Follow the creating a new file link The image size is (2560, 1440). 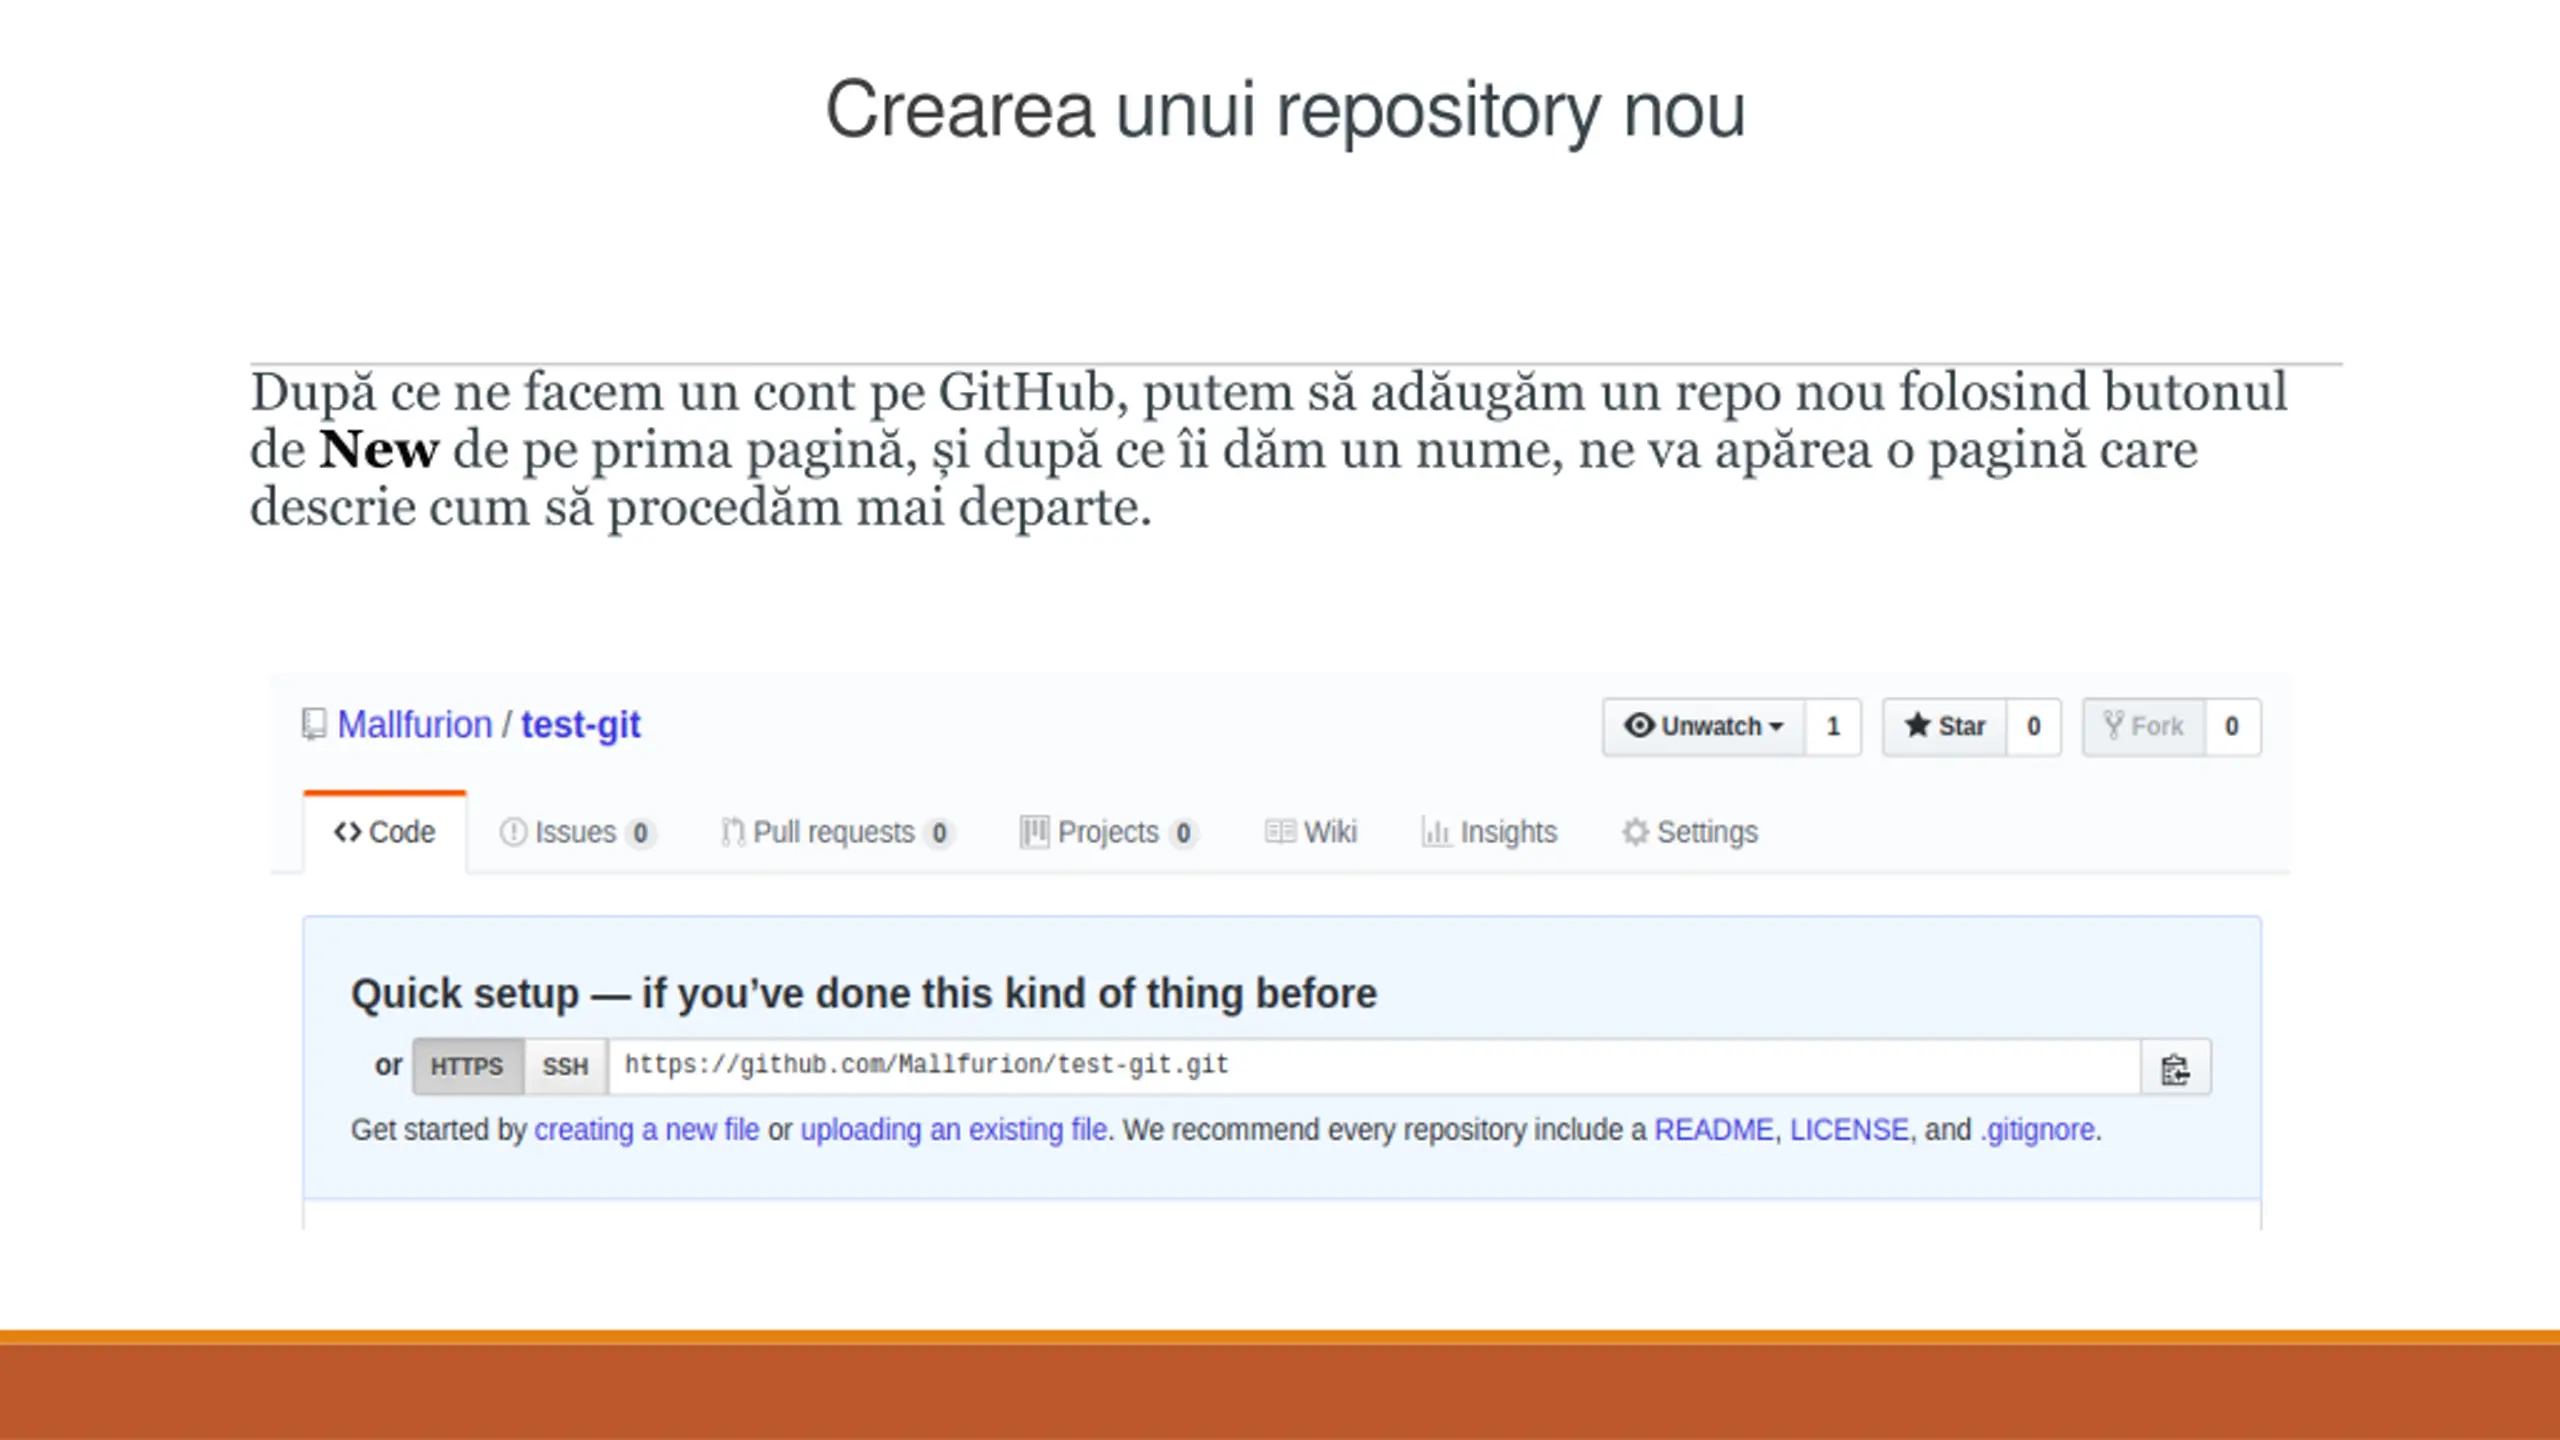tap(646, 1130)
